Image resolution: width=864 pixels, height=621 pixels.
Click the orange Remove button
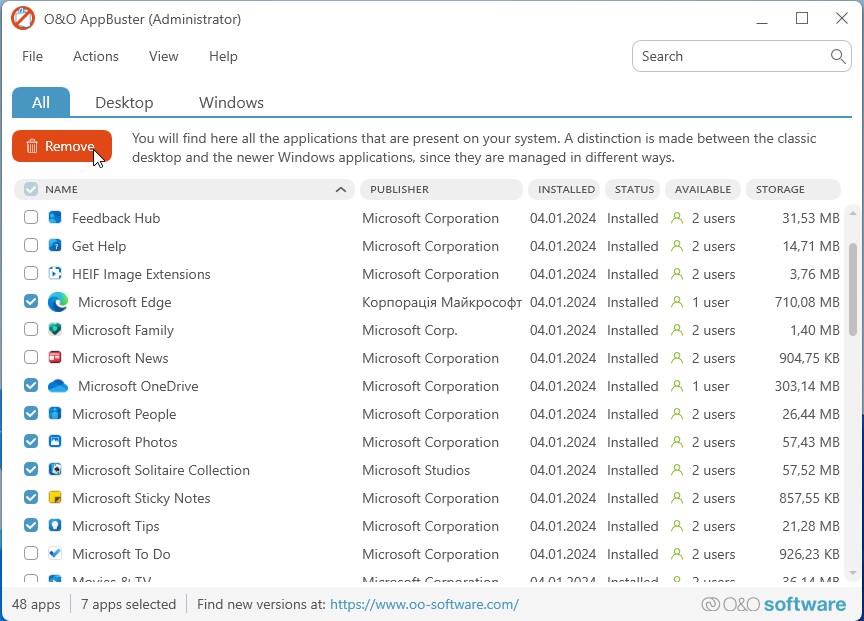click(x=62, y=146)
